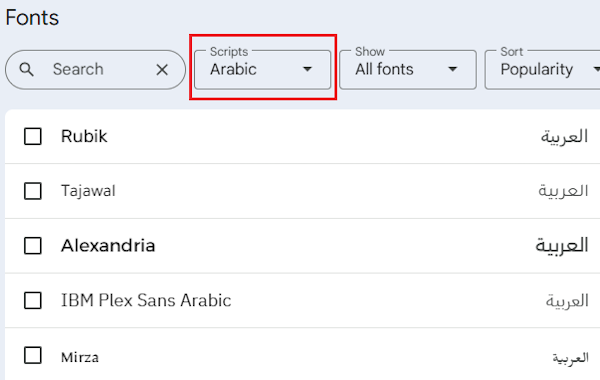The image size is (600, 380).
Task: Check the Rubik font checkbox
Action: click(33, 136)
